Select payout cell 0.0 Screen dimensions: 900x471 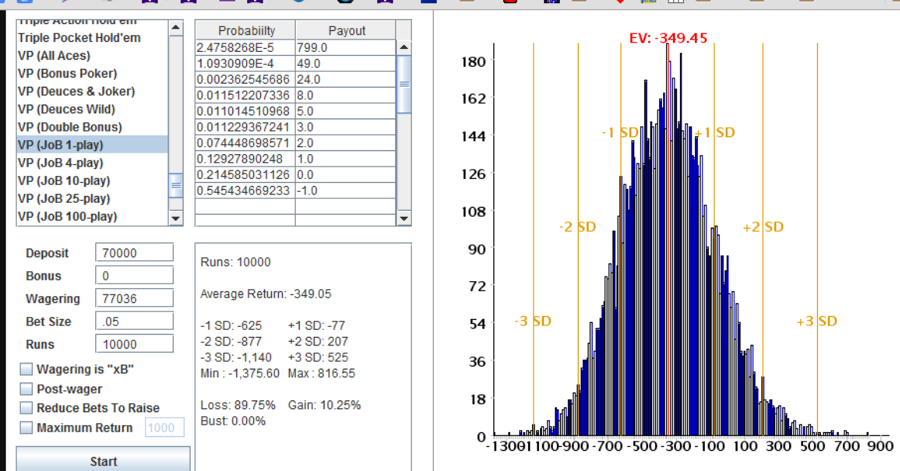(346, 174)
